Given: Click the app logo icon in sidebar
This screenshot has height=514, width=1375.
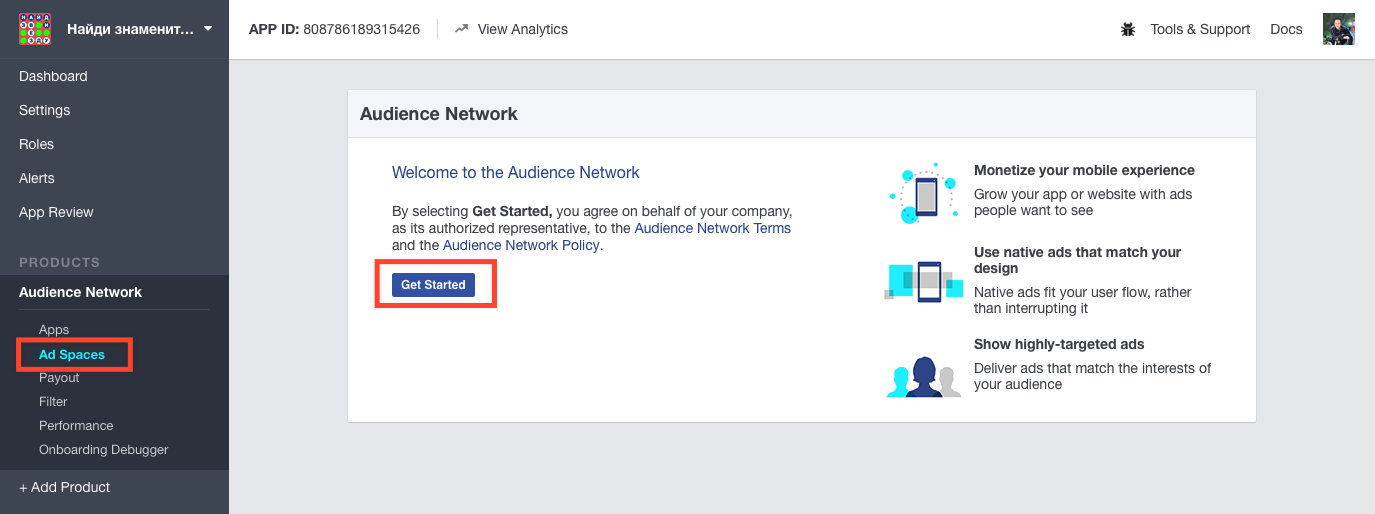Looking at the screenshot, I should click(x=35, y=29).
